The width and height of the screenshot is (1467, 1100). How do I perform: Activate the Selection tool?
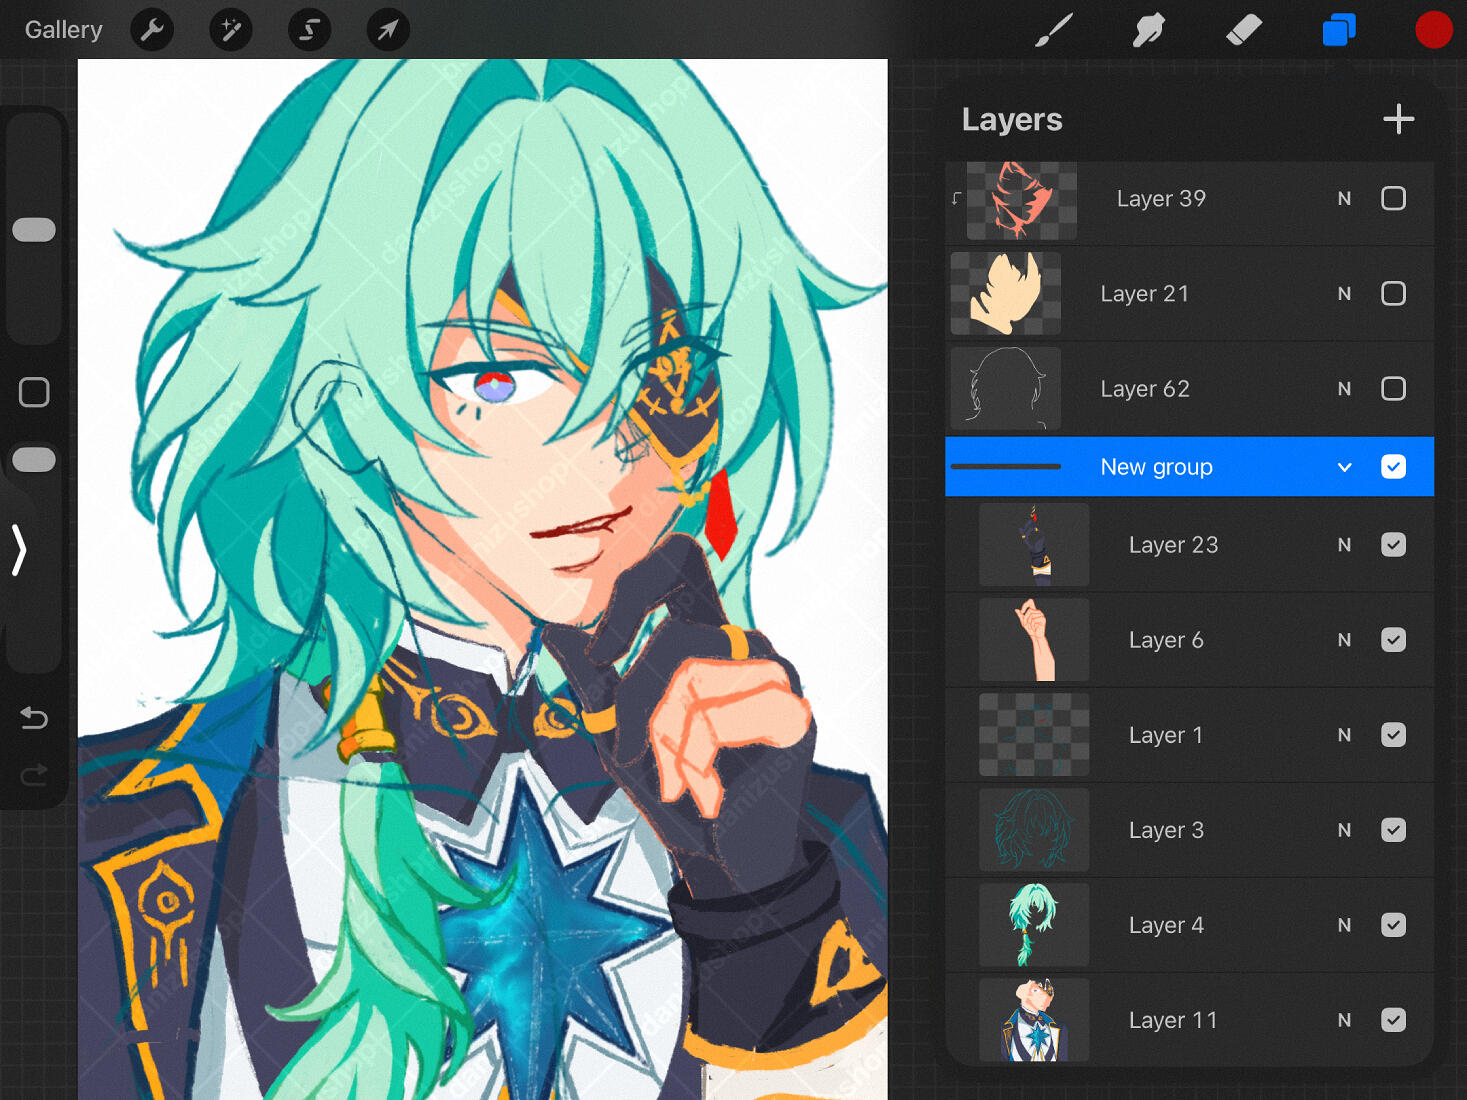[309, 30]
